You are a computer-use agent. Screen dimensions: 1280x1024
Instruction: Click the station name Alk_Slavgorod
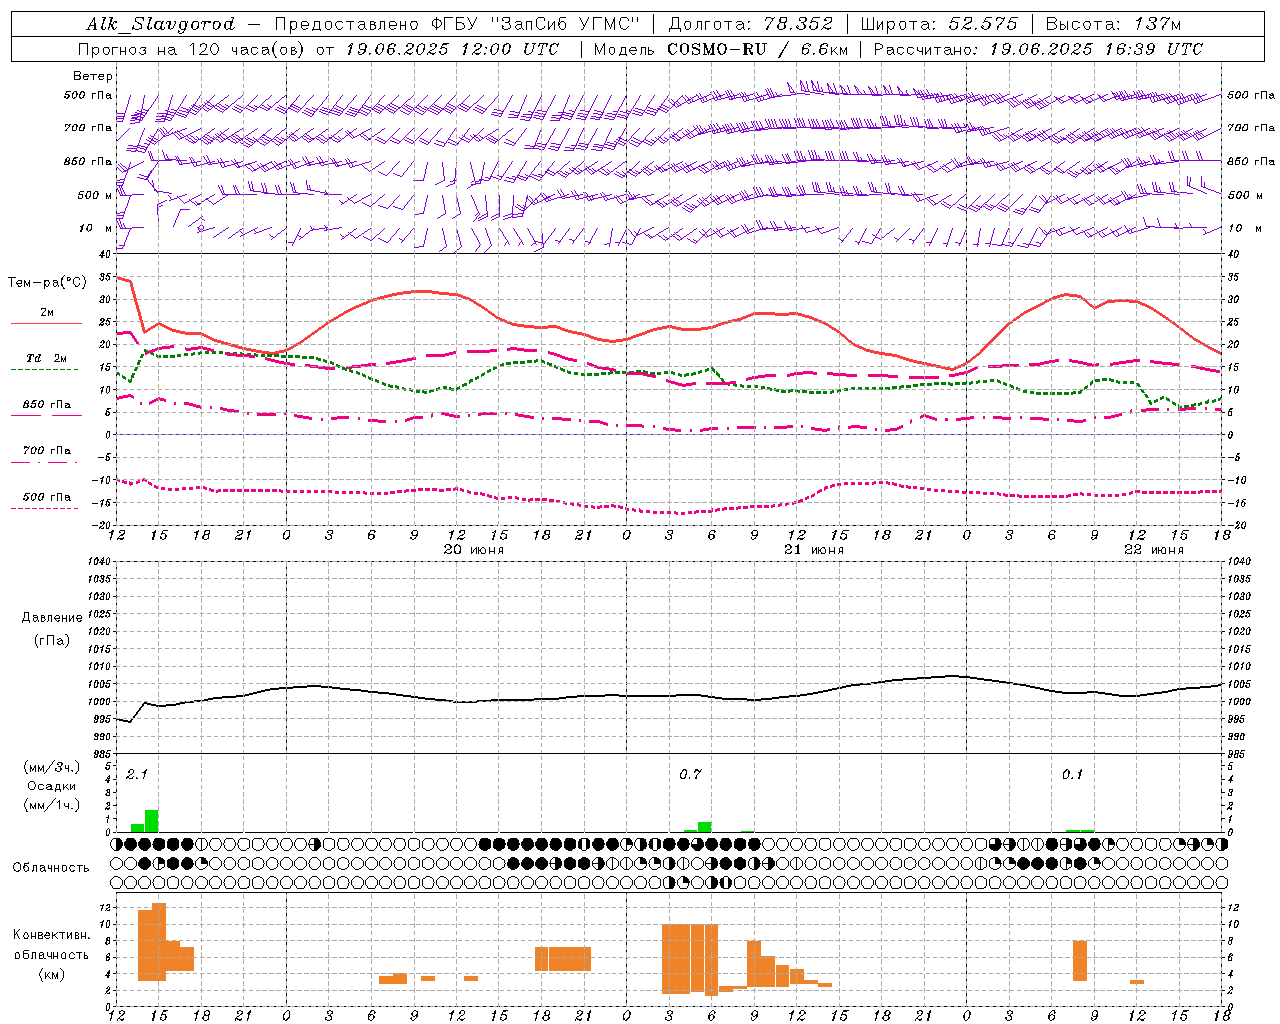pyautogui.click(x=161, y=24)
